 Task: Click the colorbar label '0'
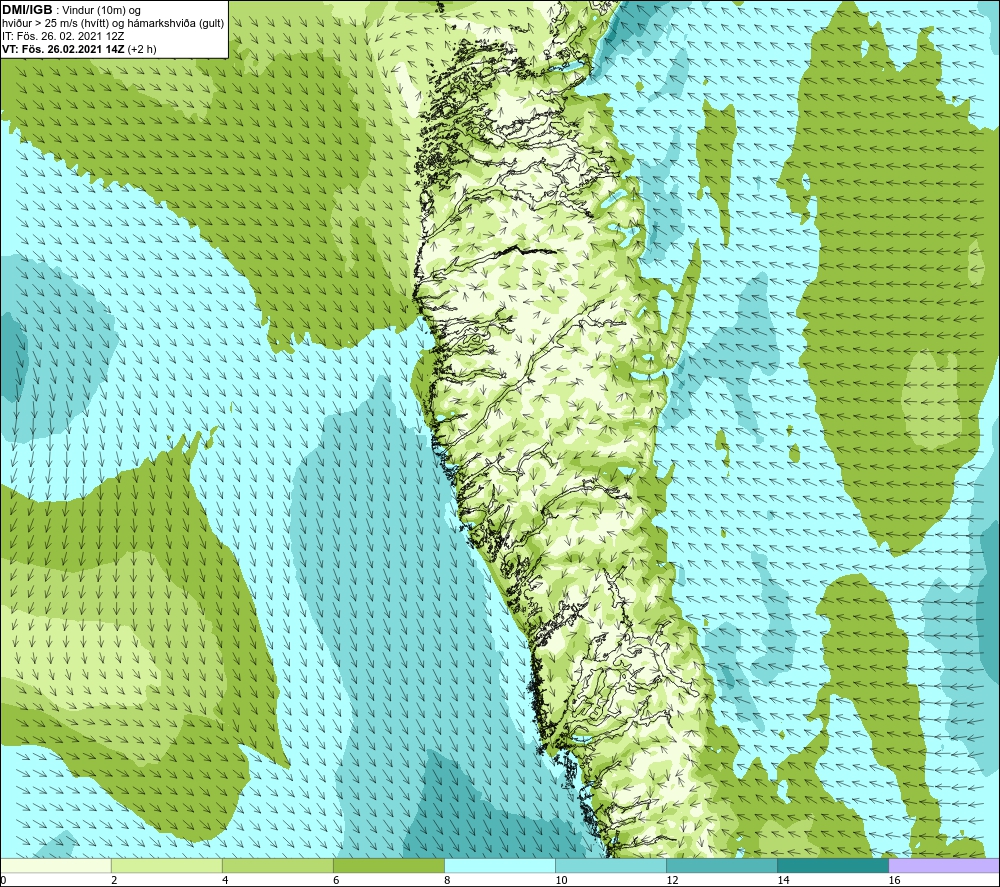point(4,880)
